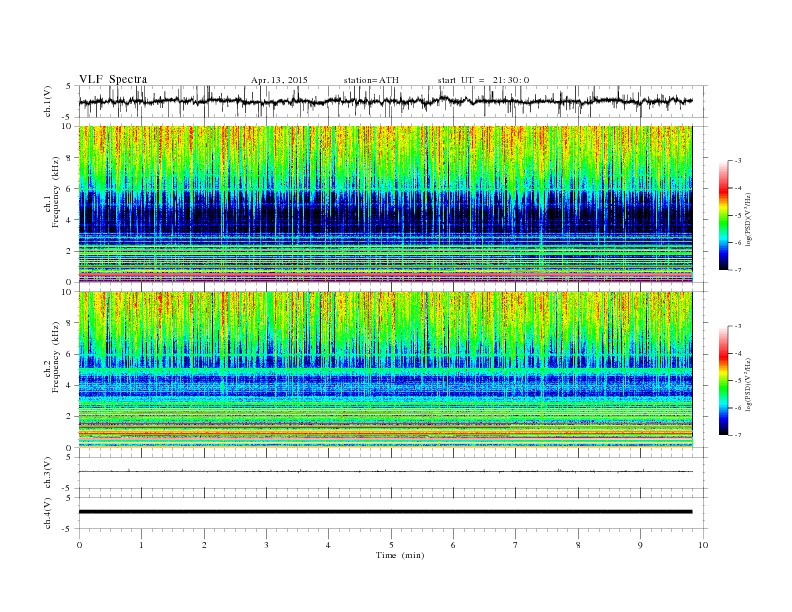Click the "5" volt tick on the ch.4 axis
Screen dimensions: 792x612
(x=69, y=498)
